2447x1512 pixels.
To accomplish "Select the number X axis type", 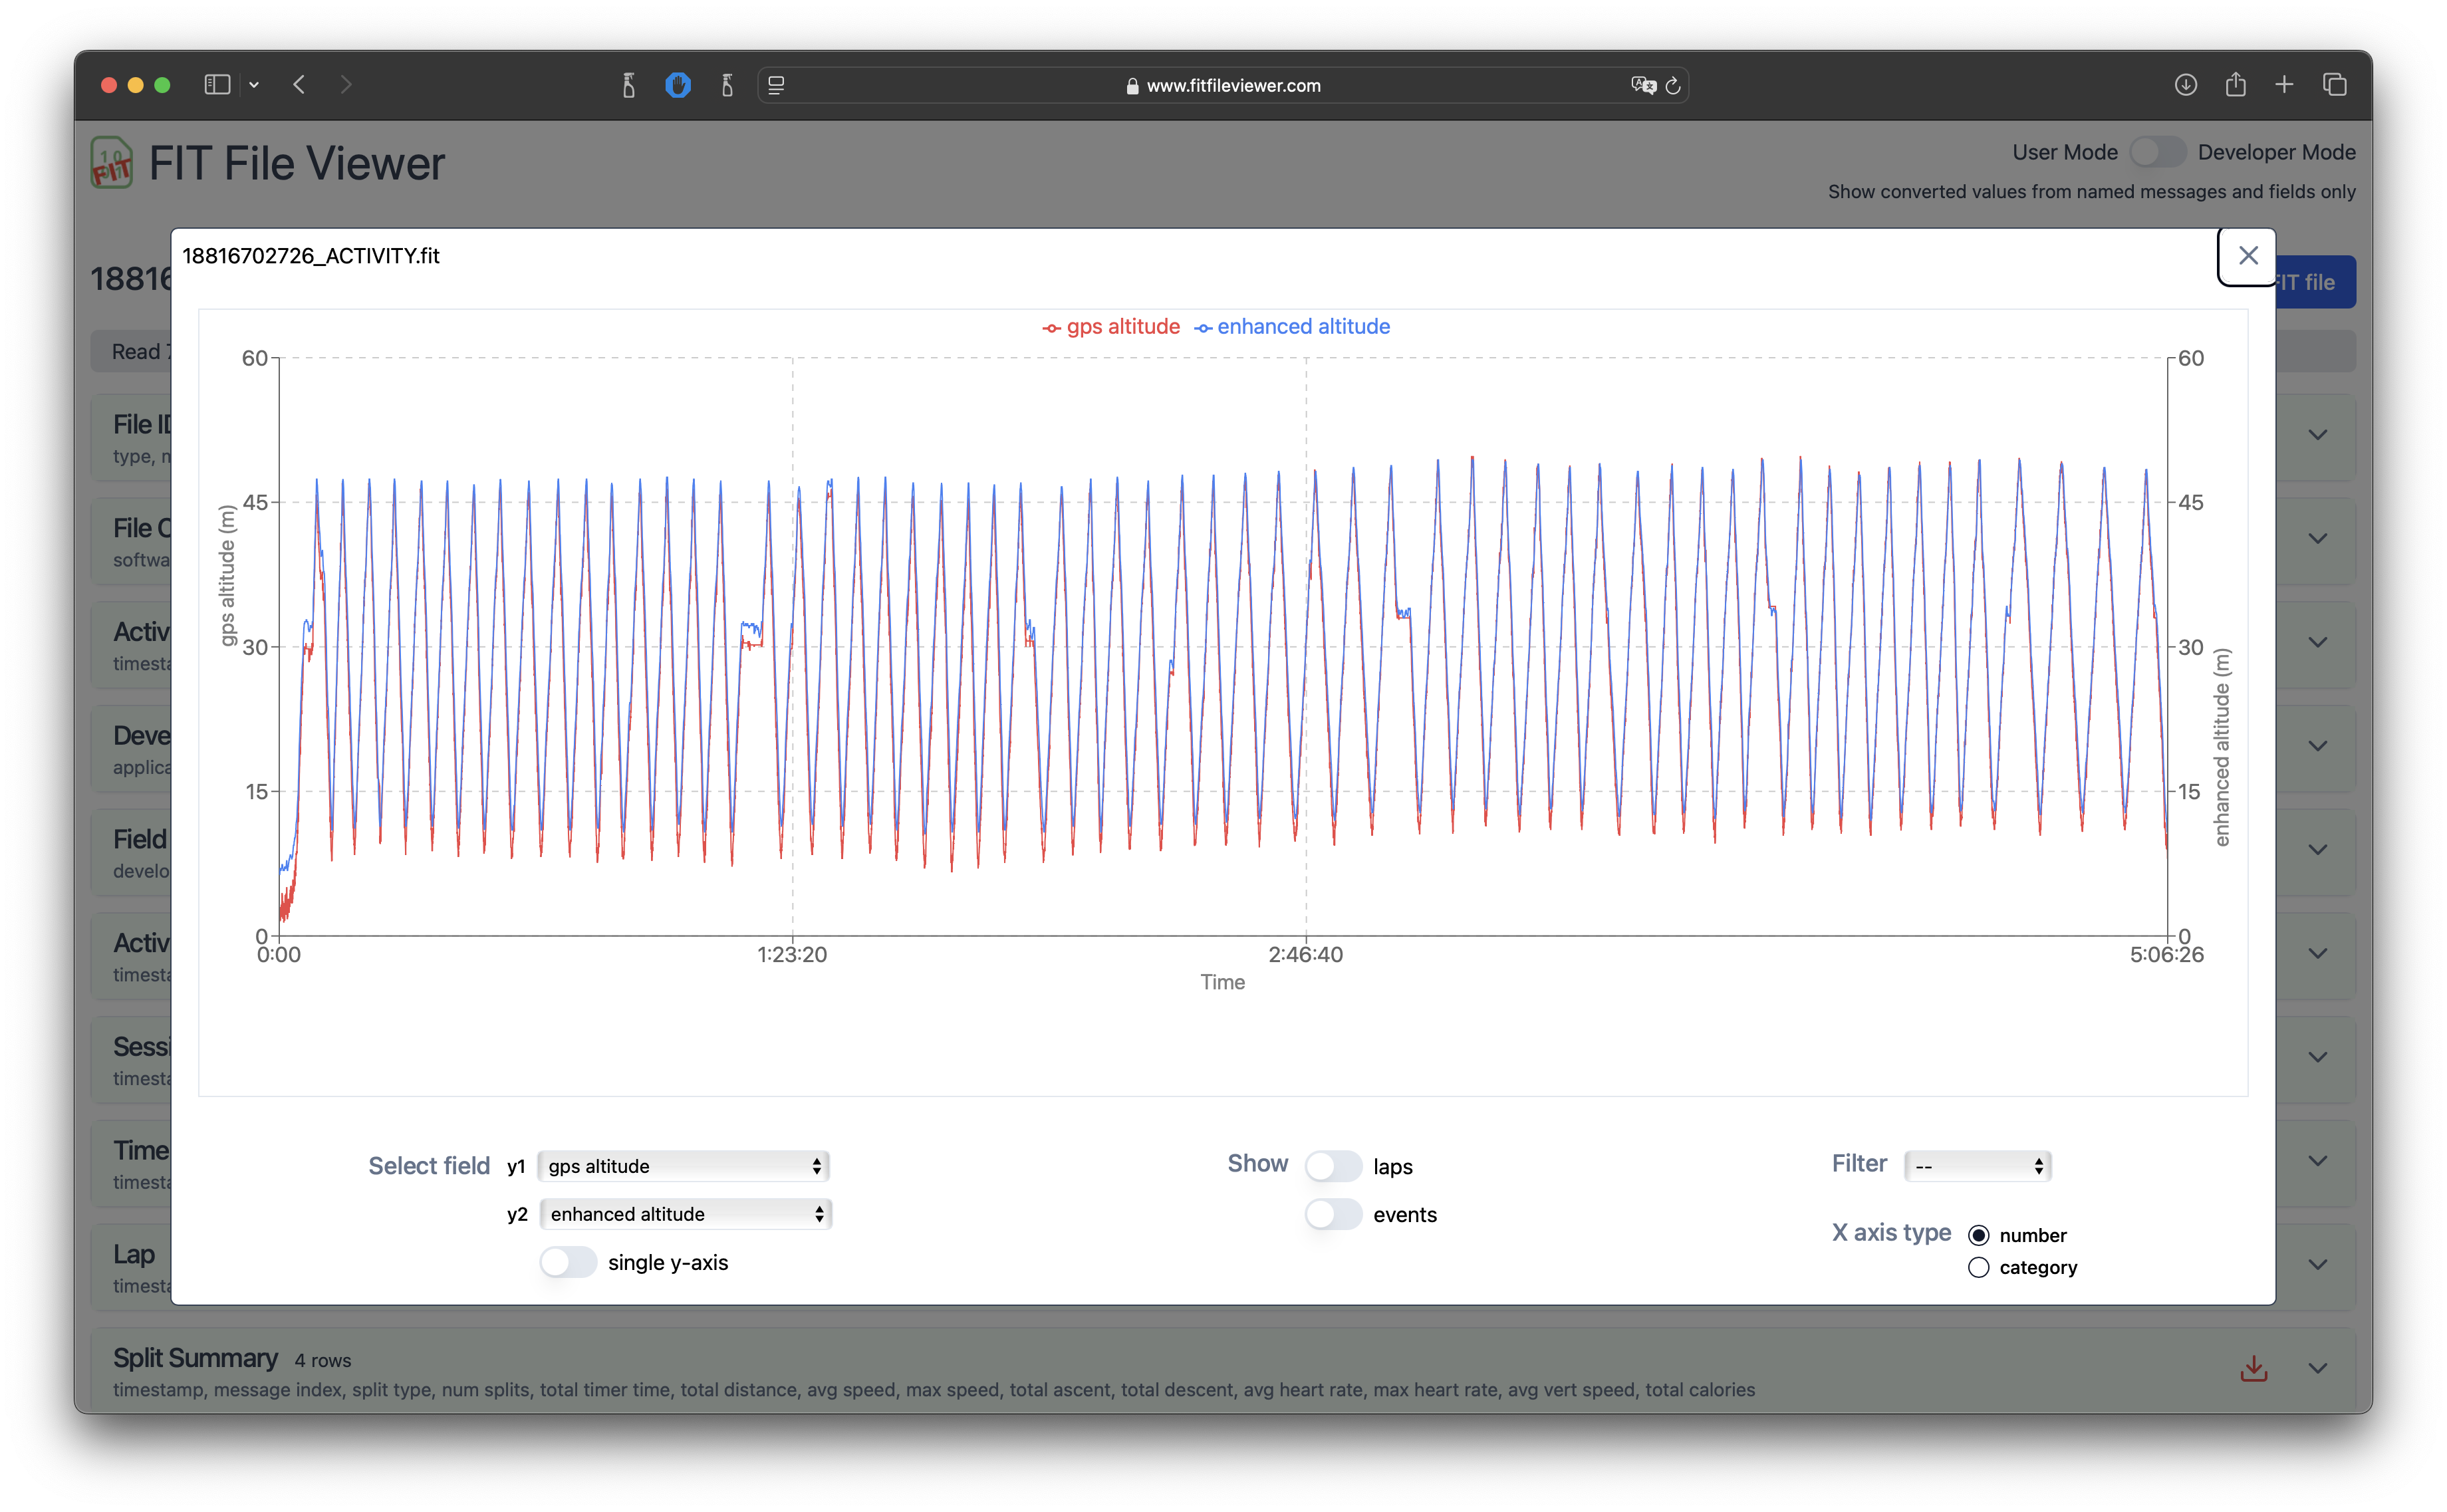I will [1978, 1235].
